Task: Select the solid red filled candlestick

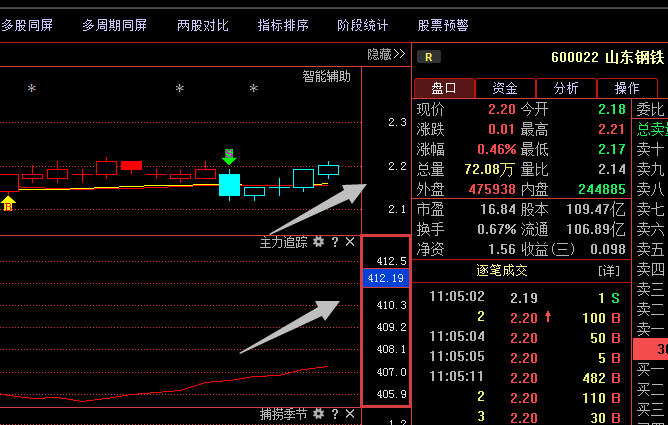Action: [x=131, y=165]
